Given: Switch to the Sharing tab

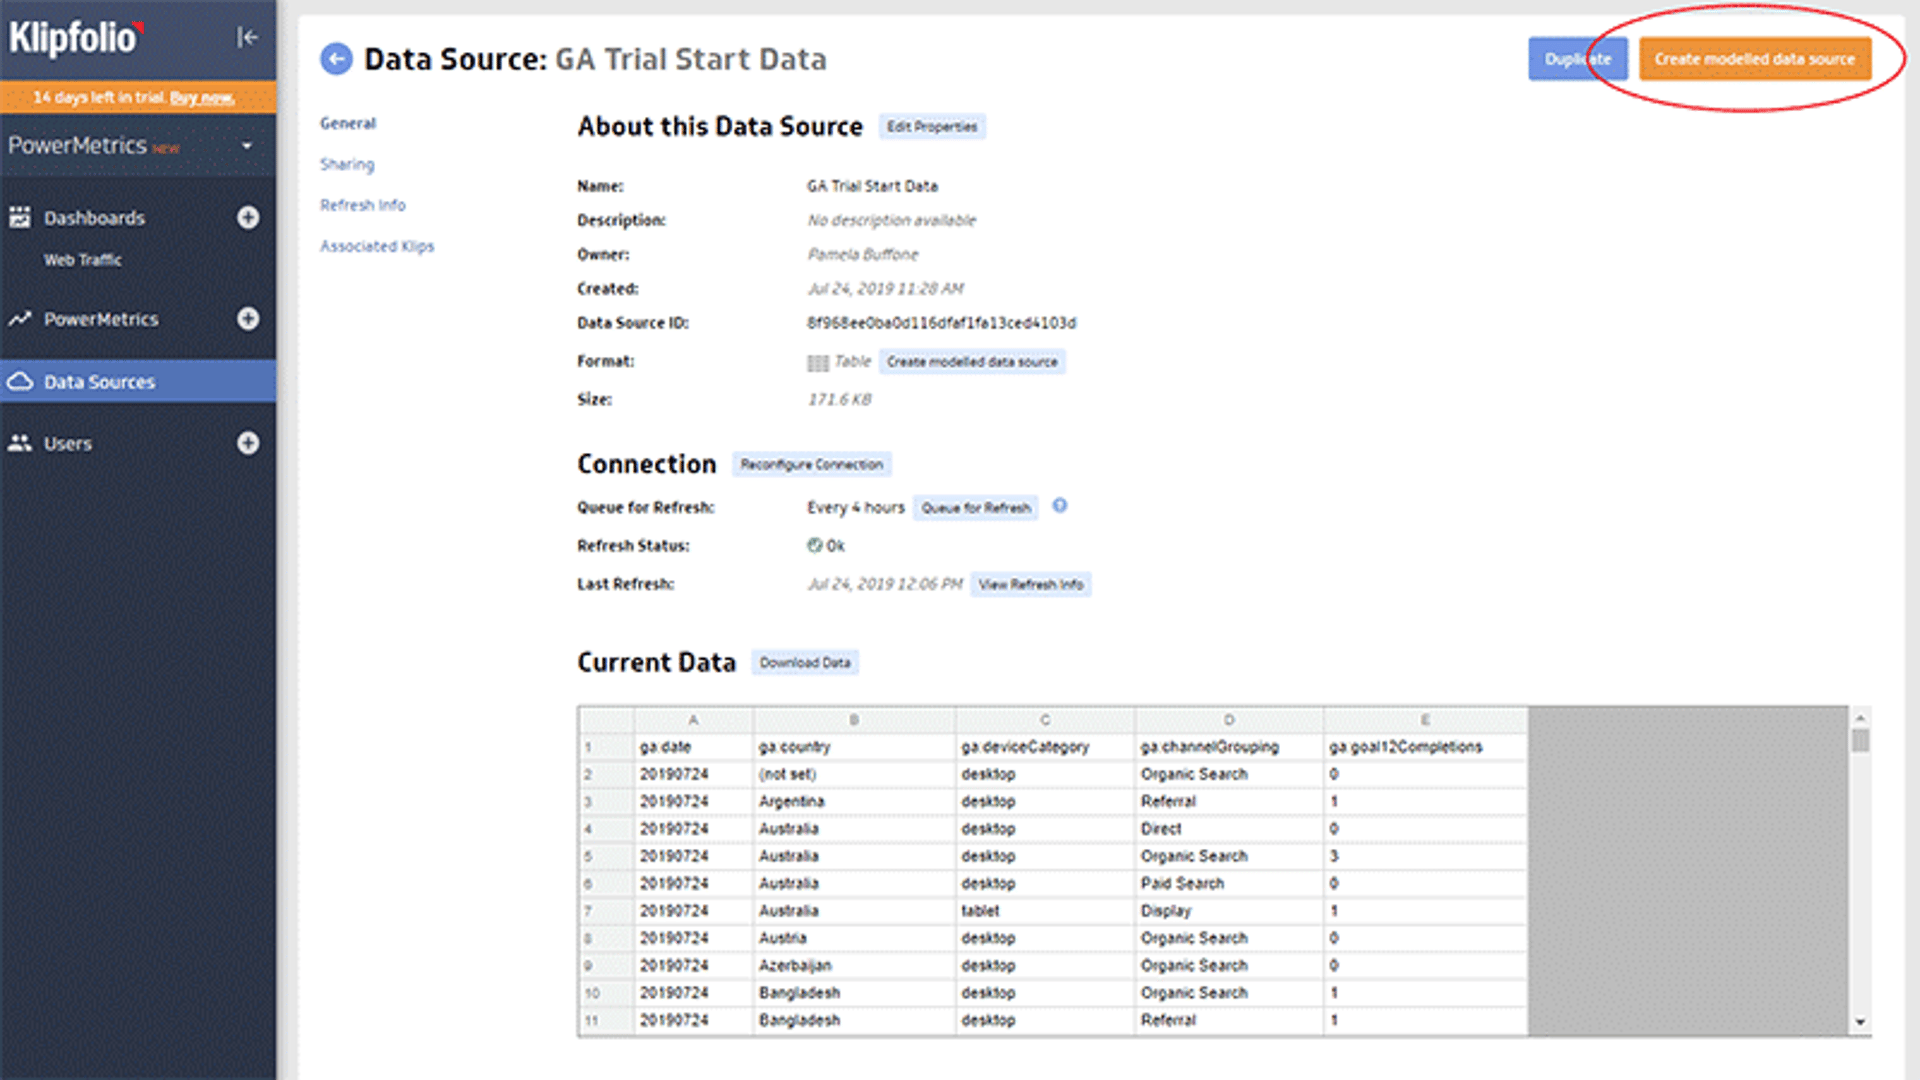Looking at the screenshot, I should [x=347, y=164].
